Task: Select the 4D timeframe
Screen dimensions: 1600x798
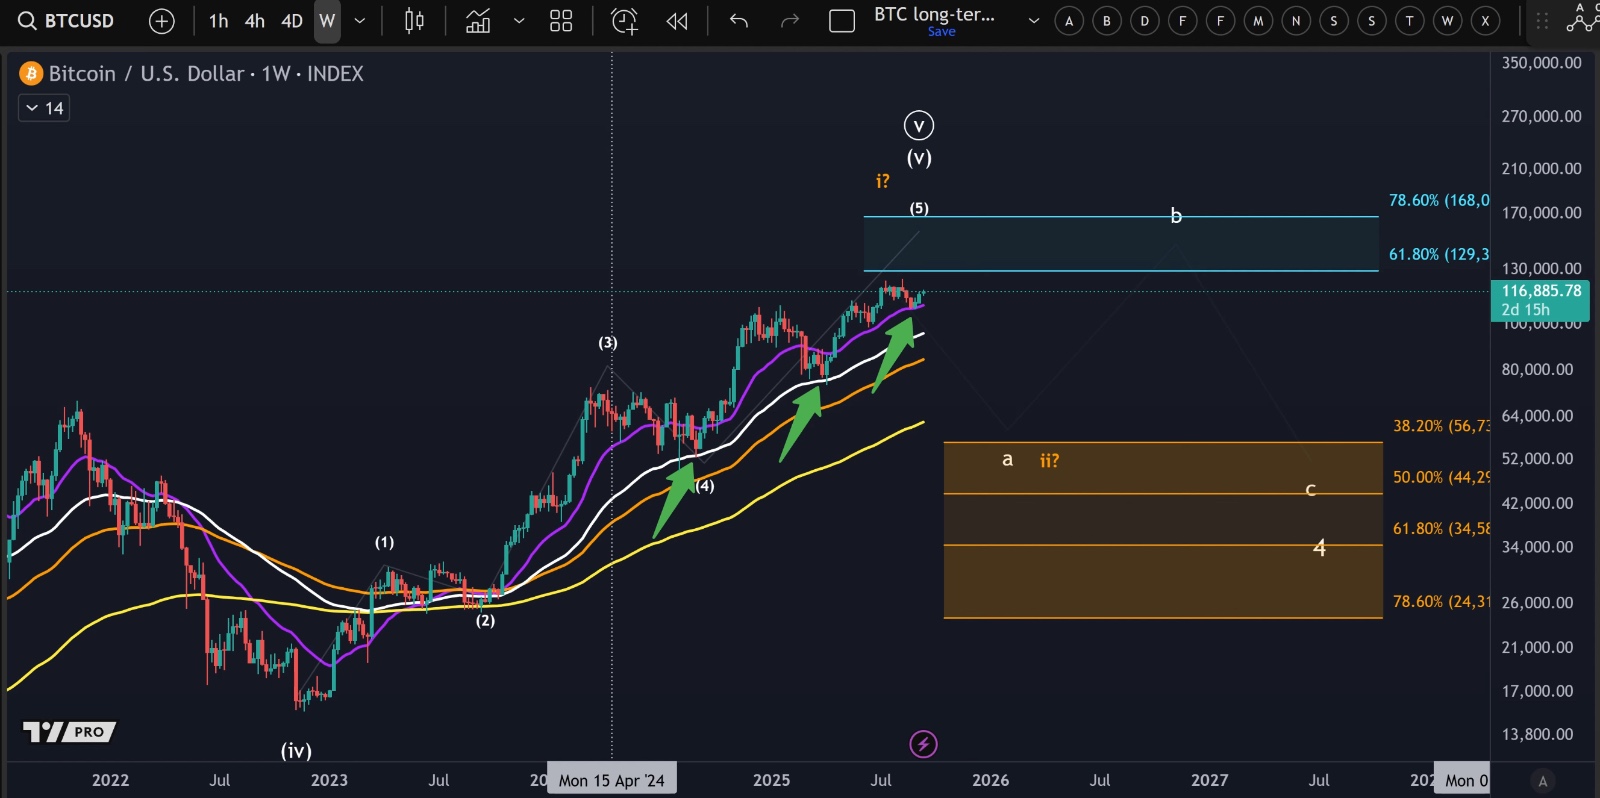Action: (x=291, y=21)
